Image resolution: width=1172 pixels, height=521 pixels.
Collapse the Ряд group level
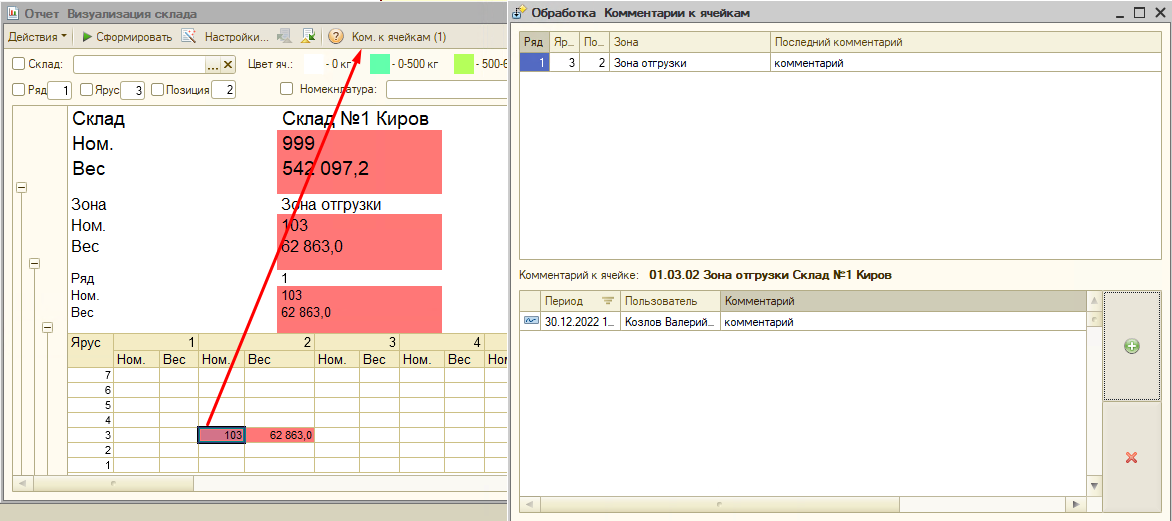tap(48, 327)
